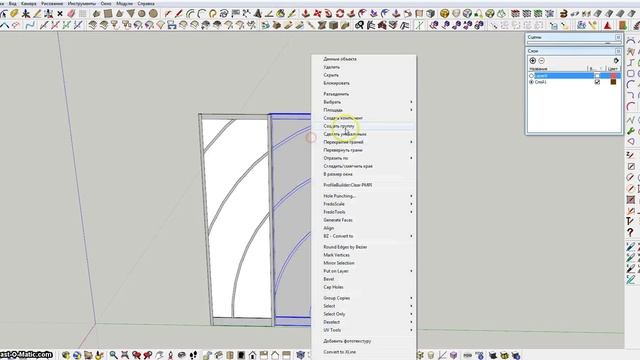This screenshot has width=640, height=360.
Task: Select radio button of Слой1 layer
Action: tap(531, 82)
